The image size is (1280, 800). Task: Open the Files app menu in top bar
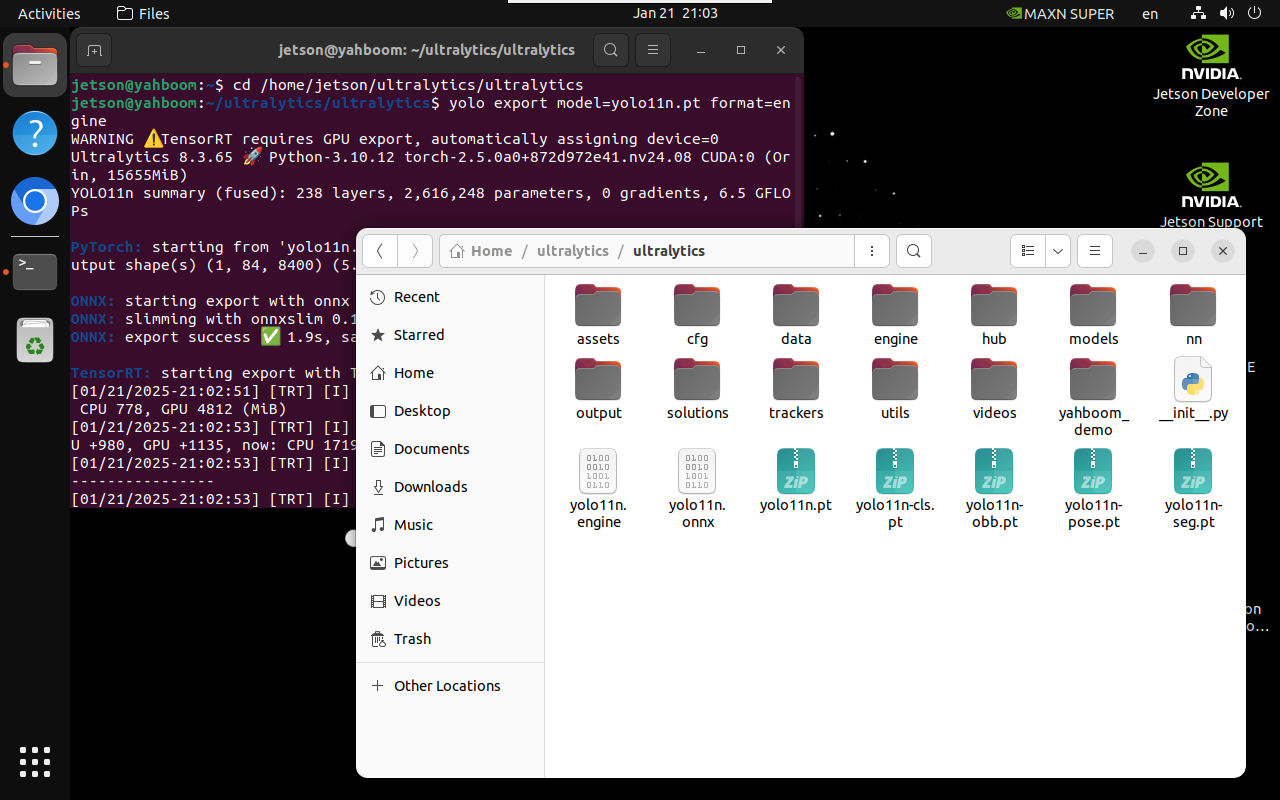pos(143,13)
